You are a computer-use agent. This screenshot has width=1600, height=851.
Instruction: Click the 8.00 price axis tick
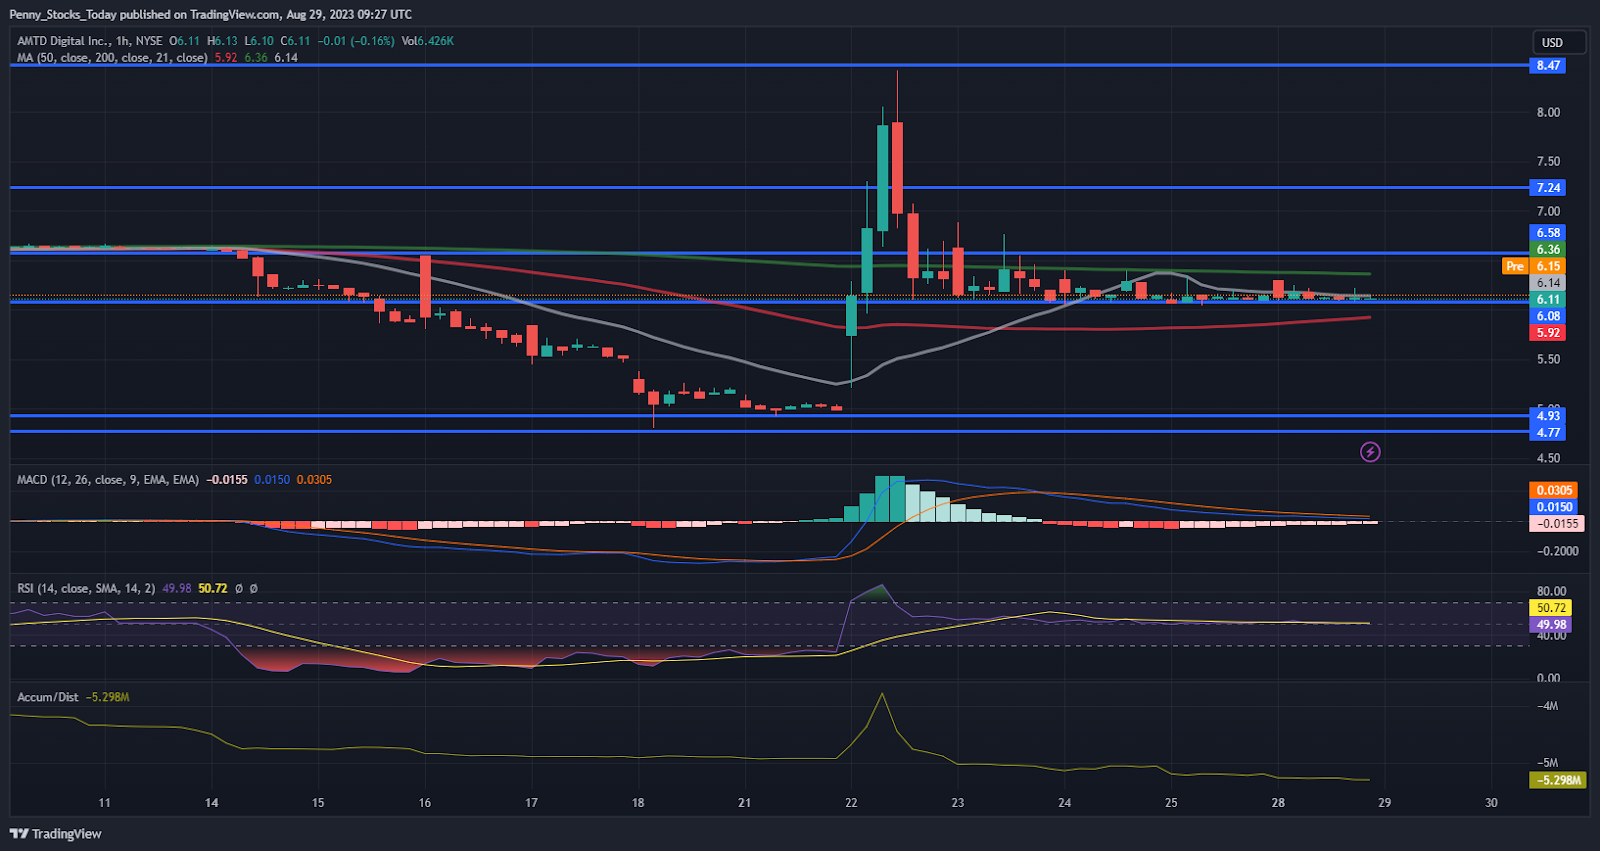[x=1548, y=112]
